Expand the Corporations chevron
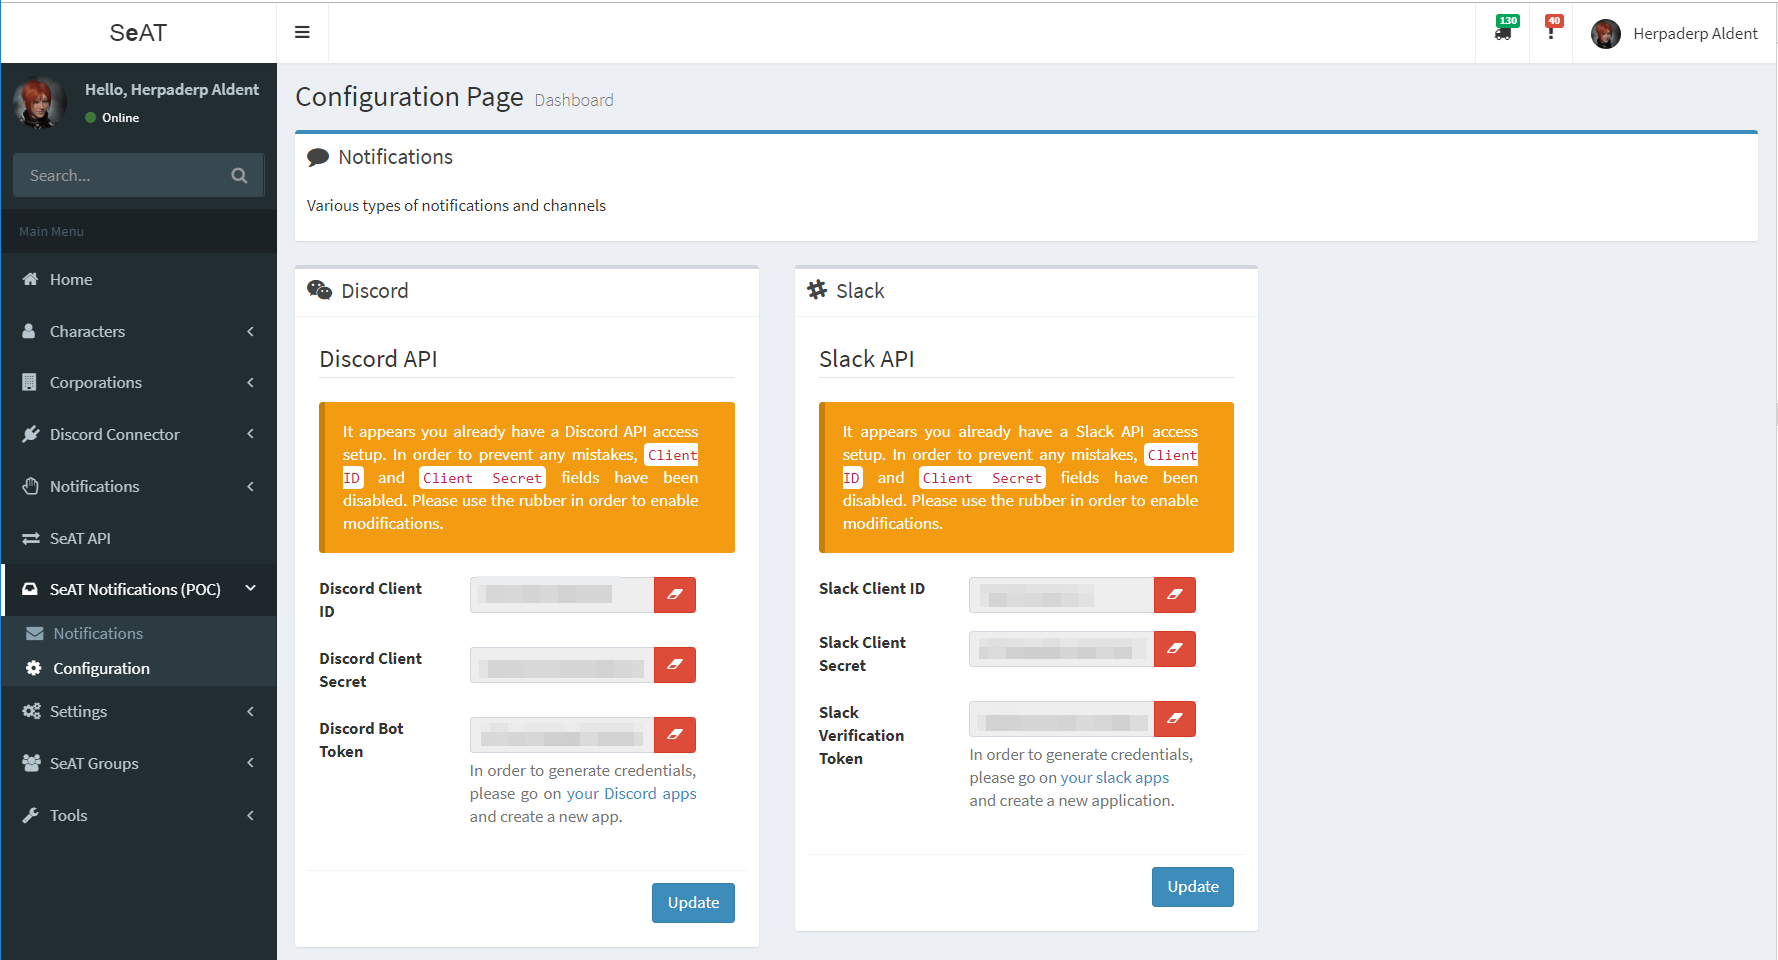 (x=250, y=382)
